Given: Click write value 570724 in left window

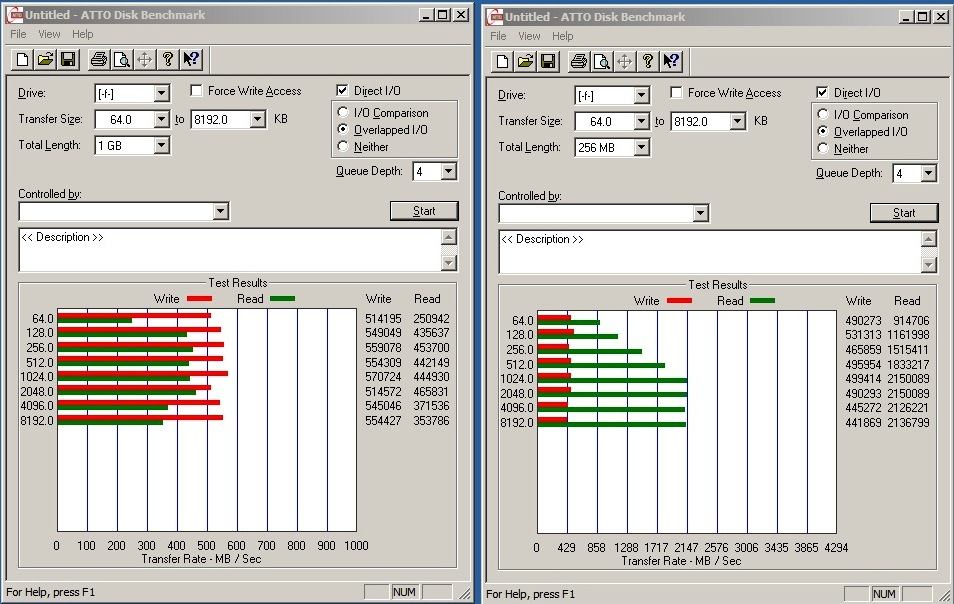Looking at the screenshot, I should pyautogui.click(x=383, y=377).
